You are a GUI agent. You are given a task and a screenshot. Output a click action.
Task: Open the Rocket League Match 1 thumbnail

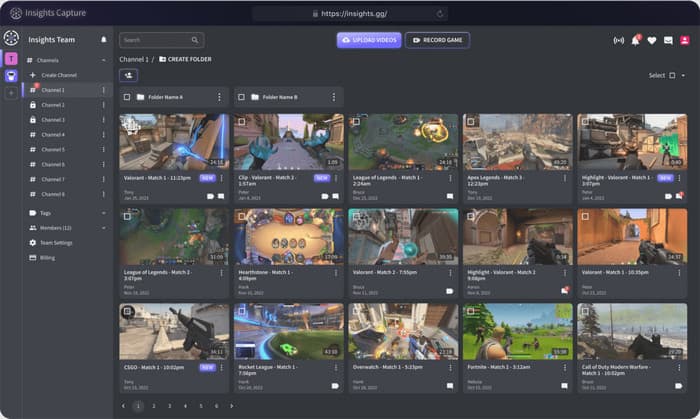click(x=289, y=331)
